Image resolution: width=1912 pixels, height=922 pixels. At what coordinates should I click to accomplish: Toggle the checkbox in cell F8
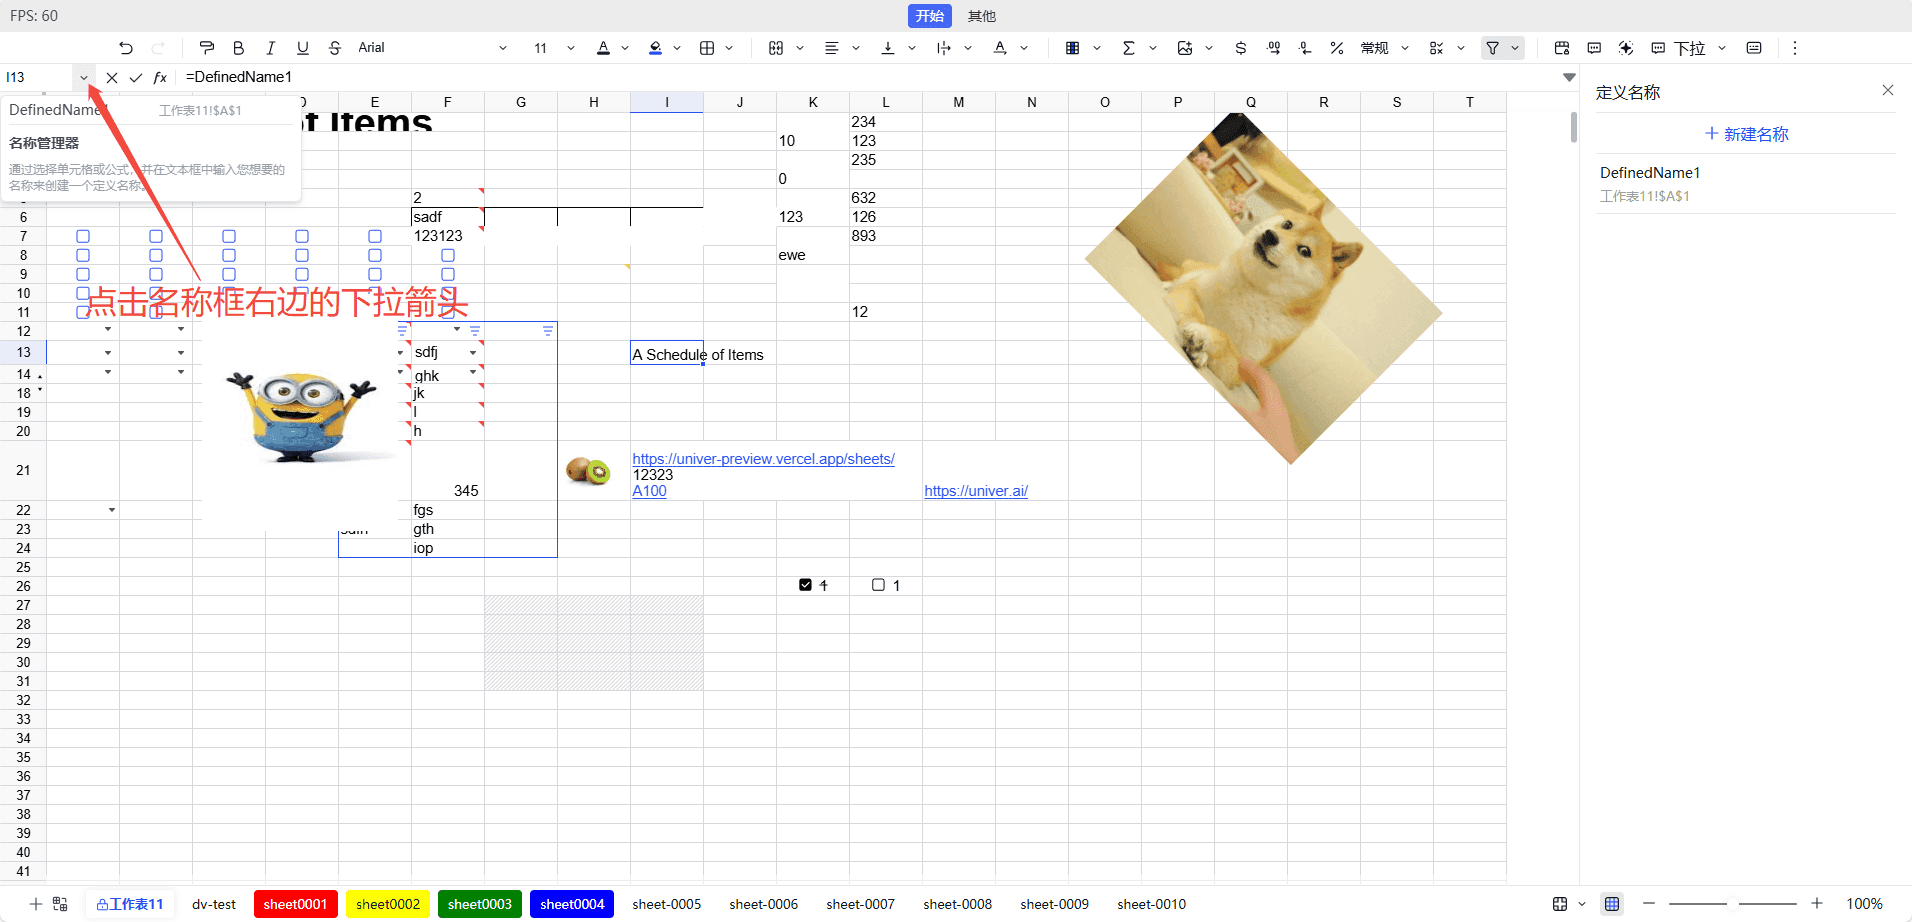pyautogui.click(x=448, y=256)
